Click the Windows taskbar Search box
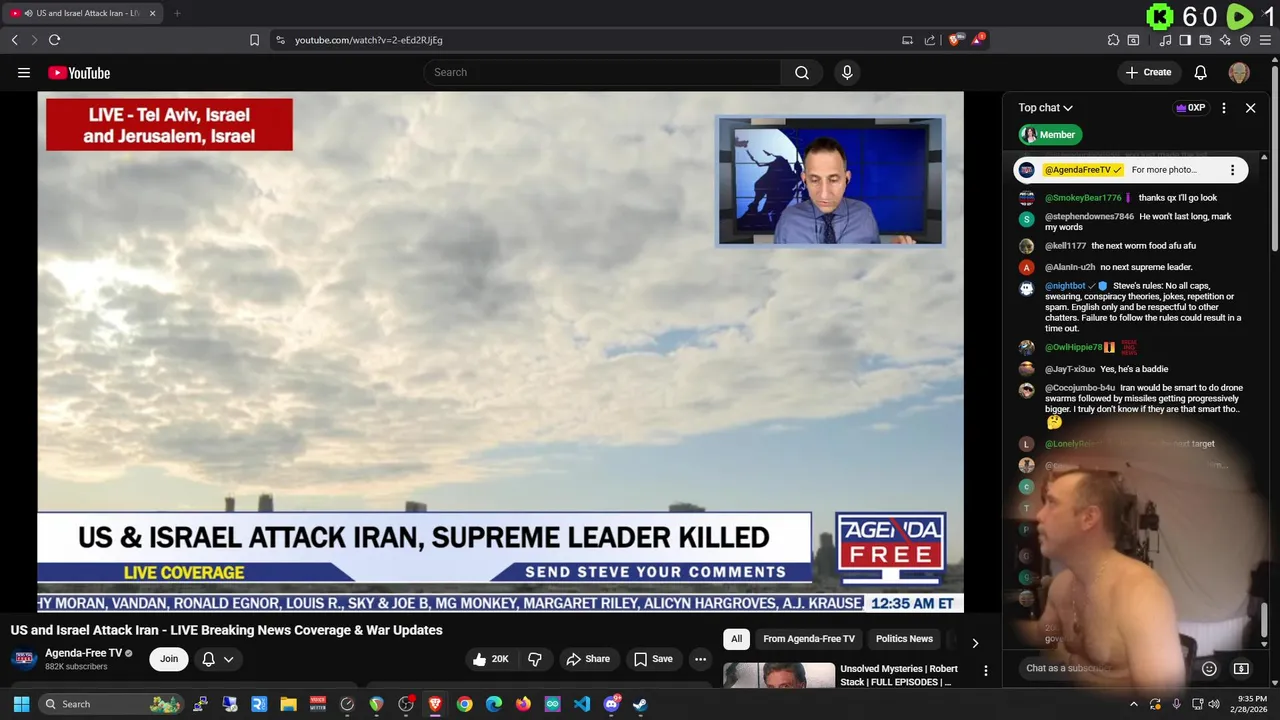The height and width of the screenshot is (720, 1280). tap(110, 704)
